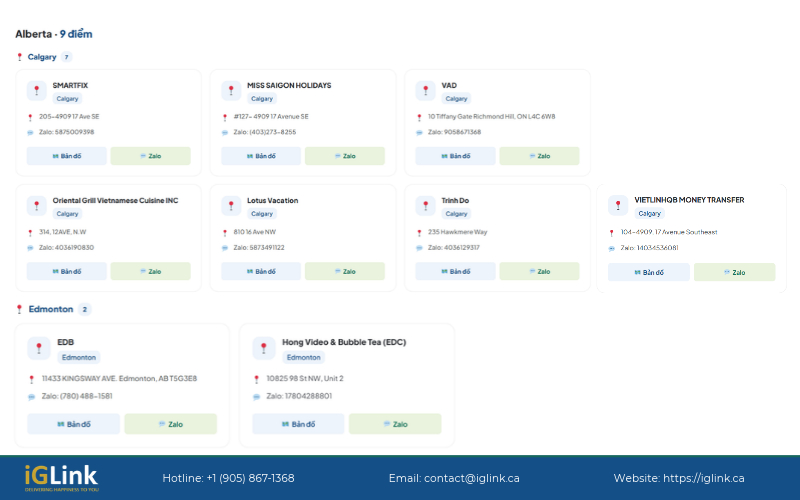Viewport: 800px width, 500px height.
Task: Click the Lotus Vacation title
Action: [x=272, y=201]
